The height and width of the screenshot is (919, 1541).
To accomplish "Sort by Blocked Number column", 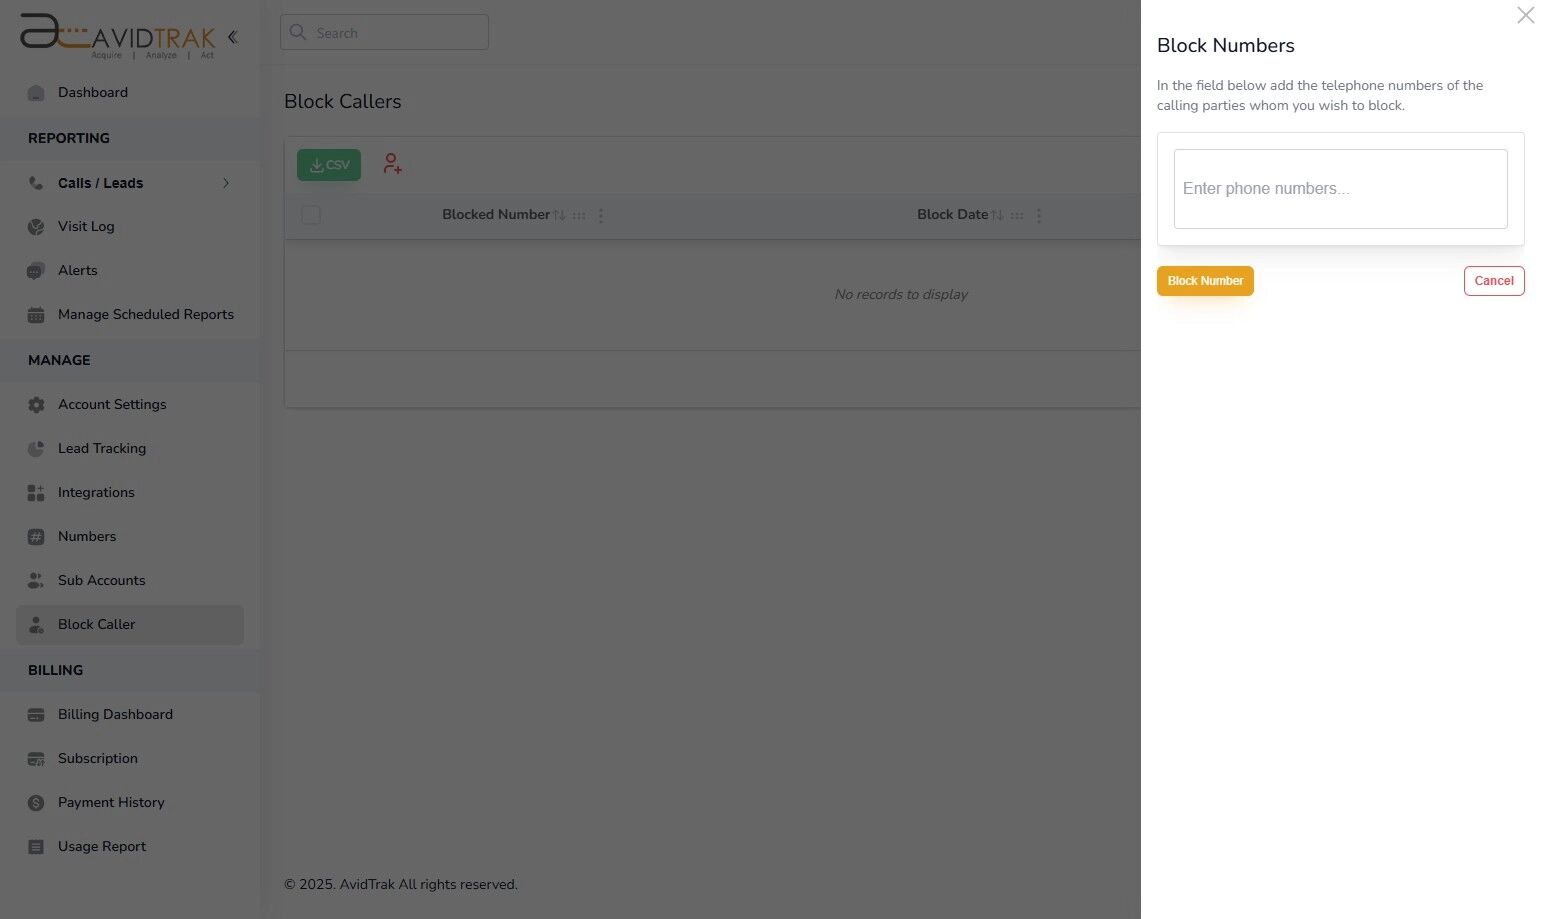I will pyautogui.click(x=559, y=215).
